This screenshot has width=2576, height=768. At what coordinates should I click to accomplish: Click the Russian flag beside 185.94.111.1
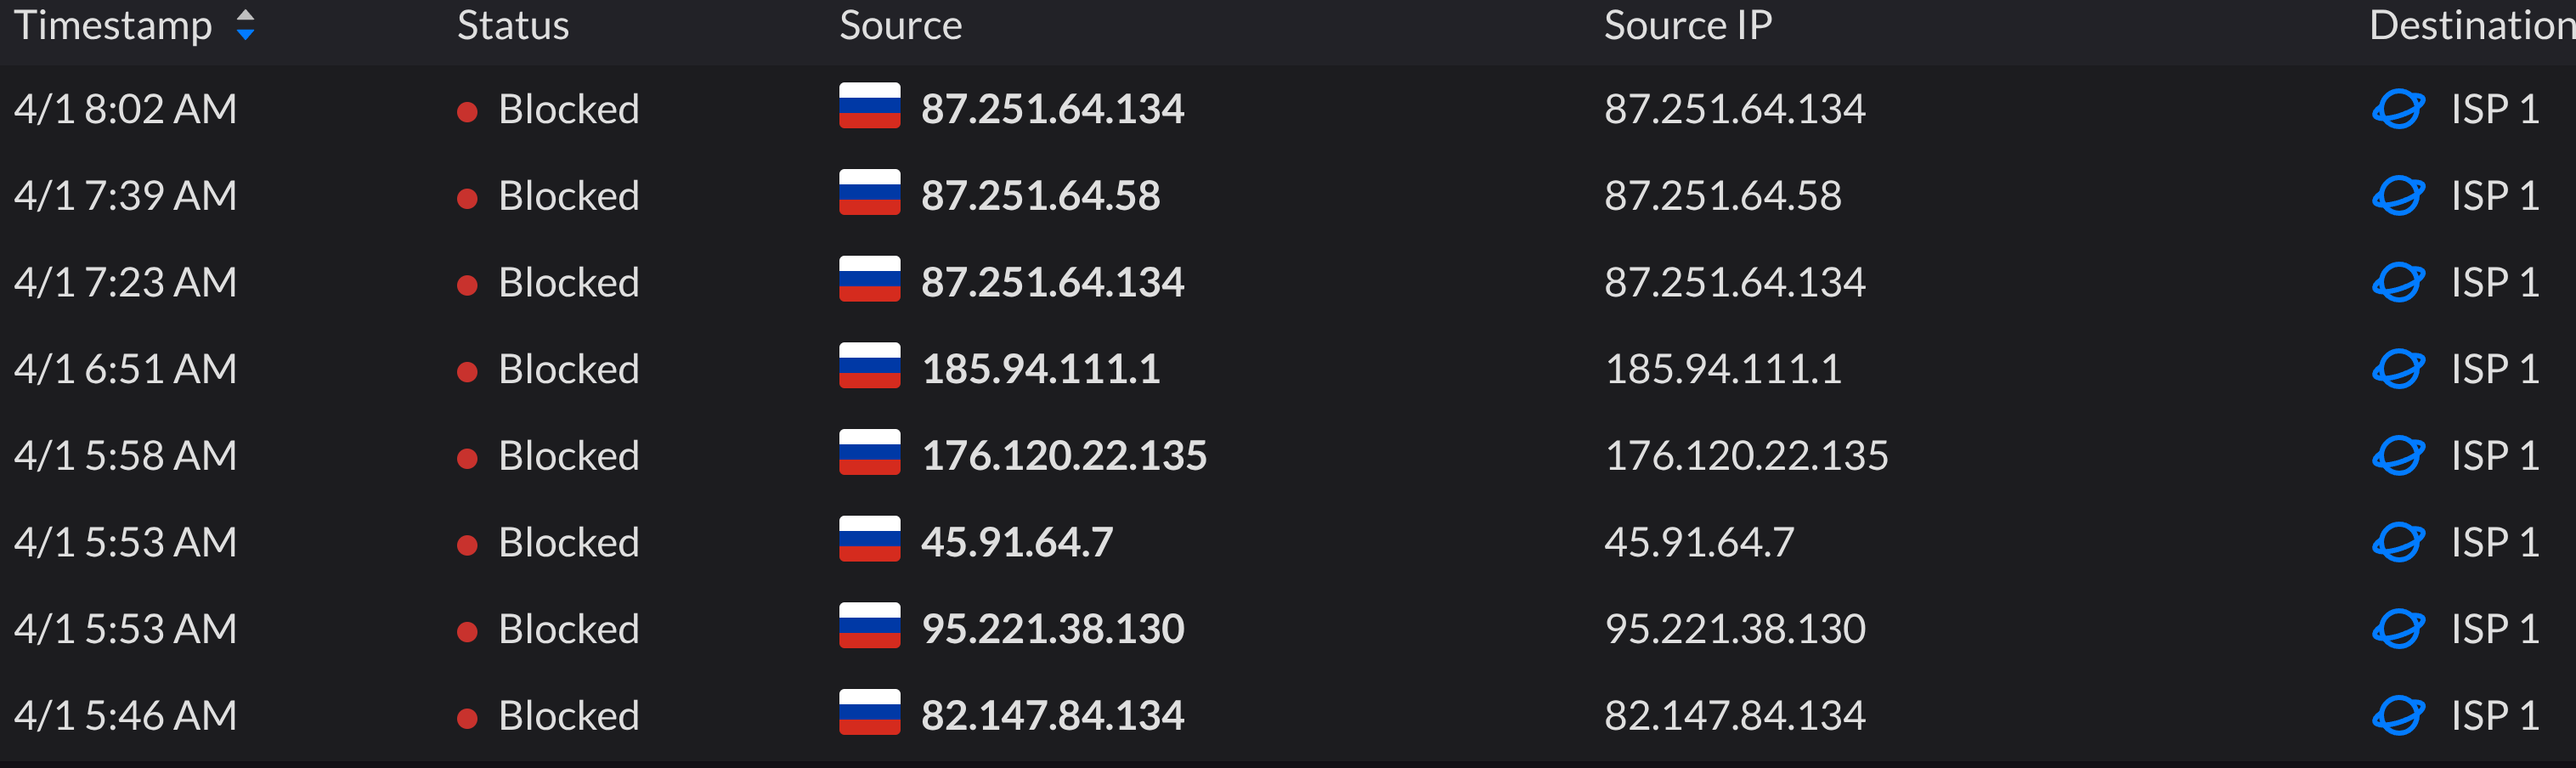pyautogui.click(x=869, y=366)
